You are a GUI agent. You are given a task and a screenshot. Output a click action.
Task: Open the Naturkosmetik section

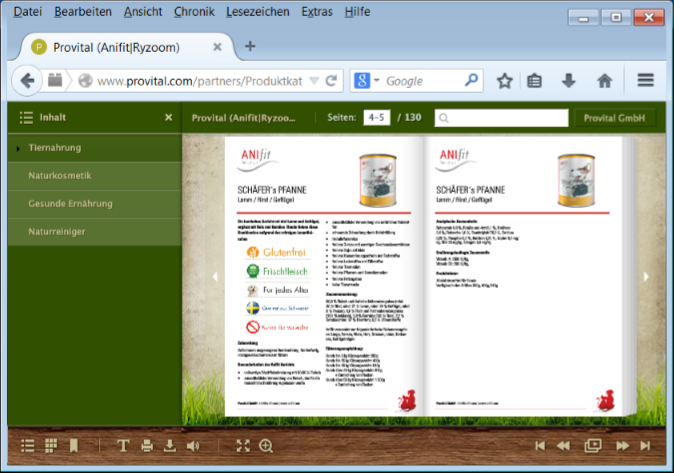60,176
